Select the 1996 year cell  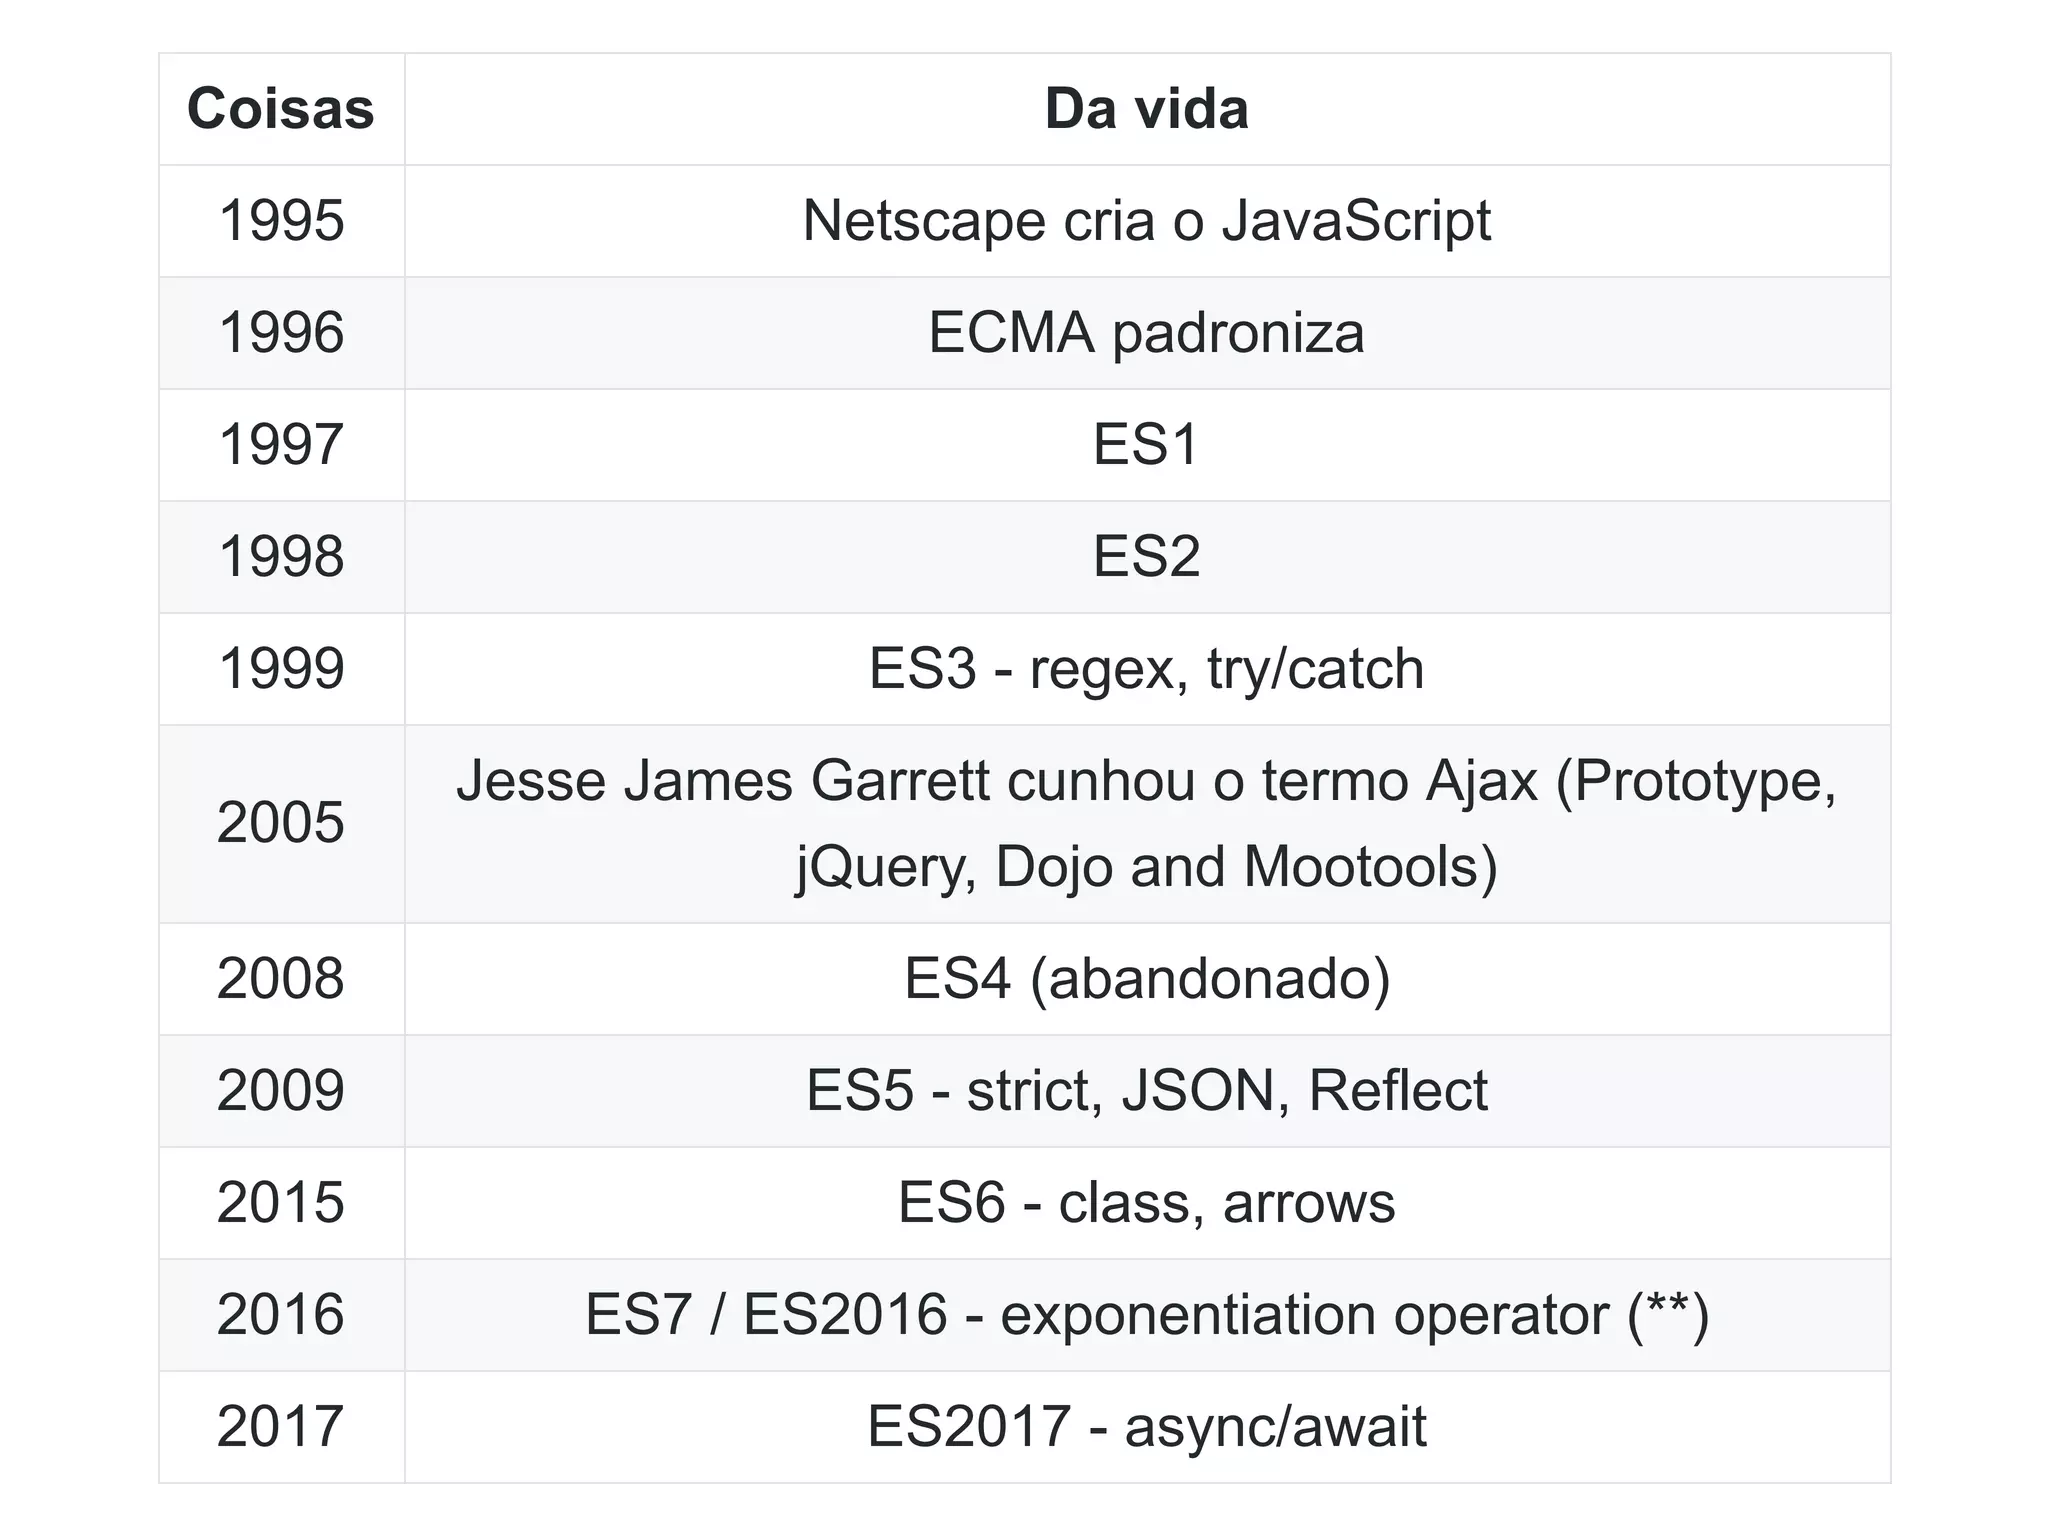click(x=281, y=333)
